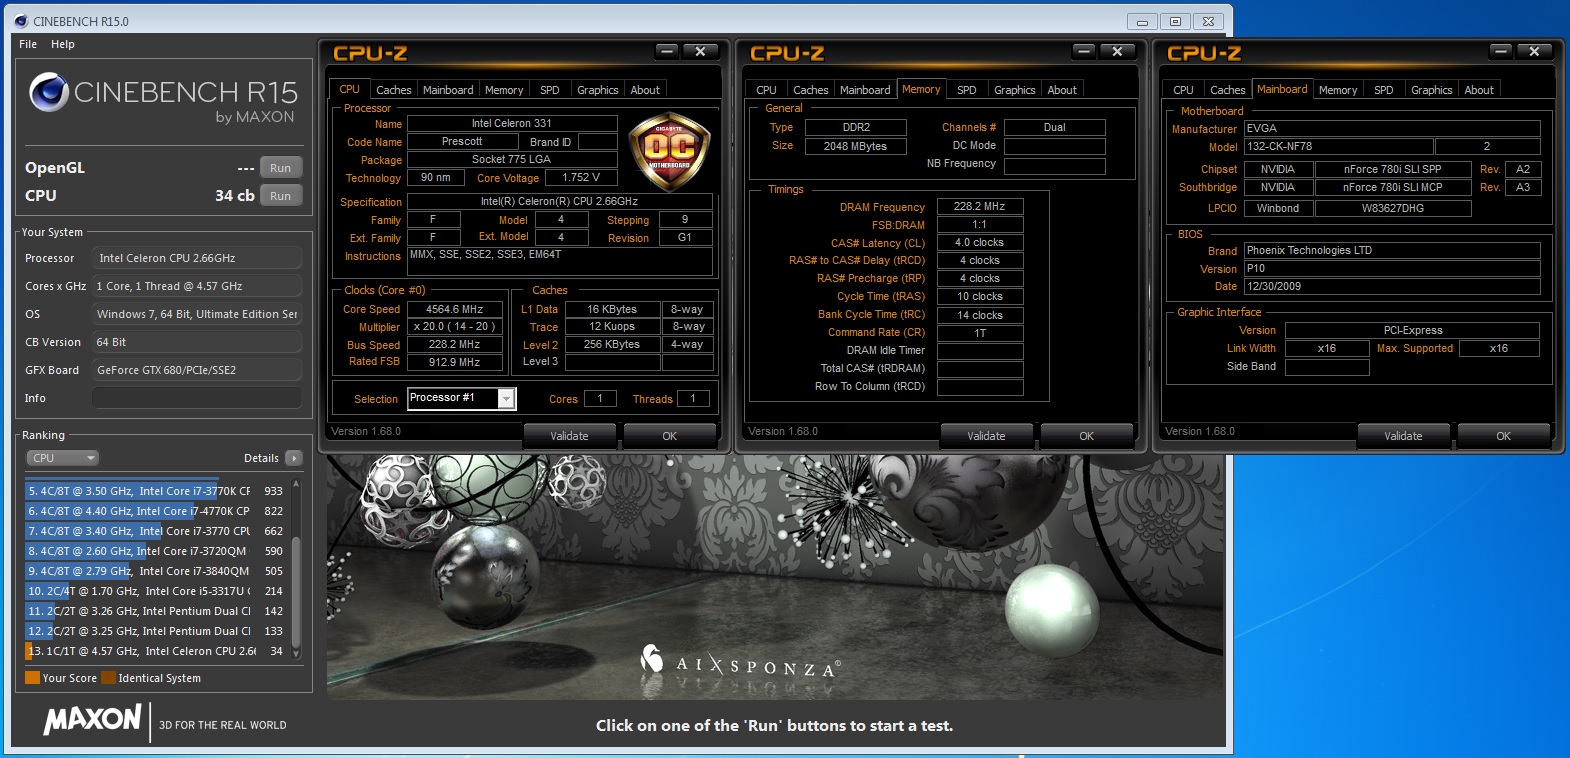This screenshot has width=1570, height=758.
Task: Click the ranking list scroll up arrow
Action: coord(297,485)
